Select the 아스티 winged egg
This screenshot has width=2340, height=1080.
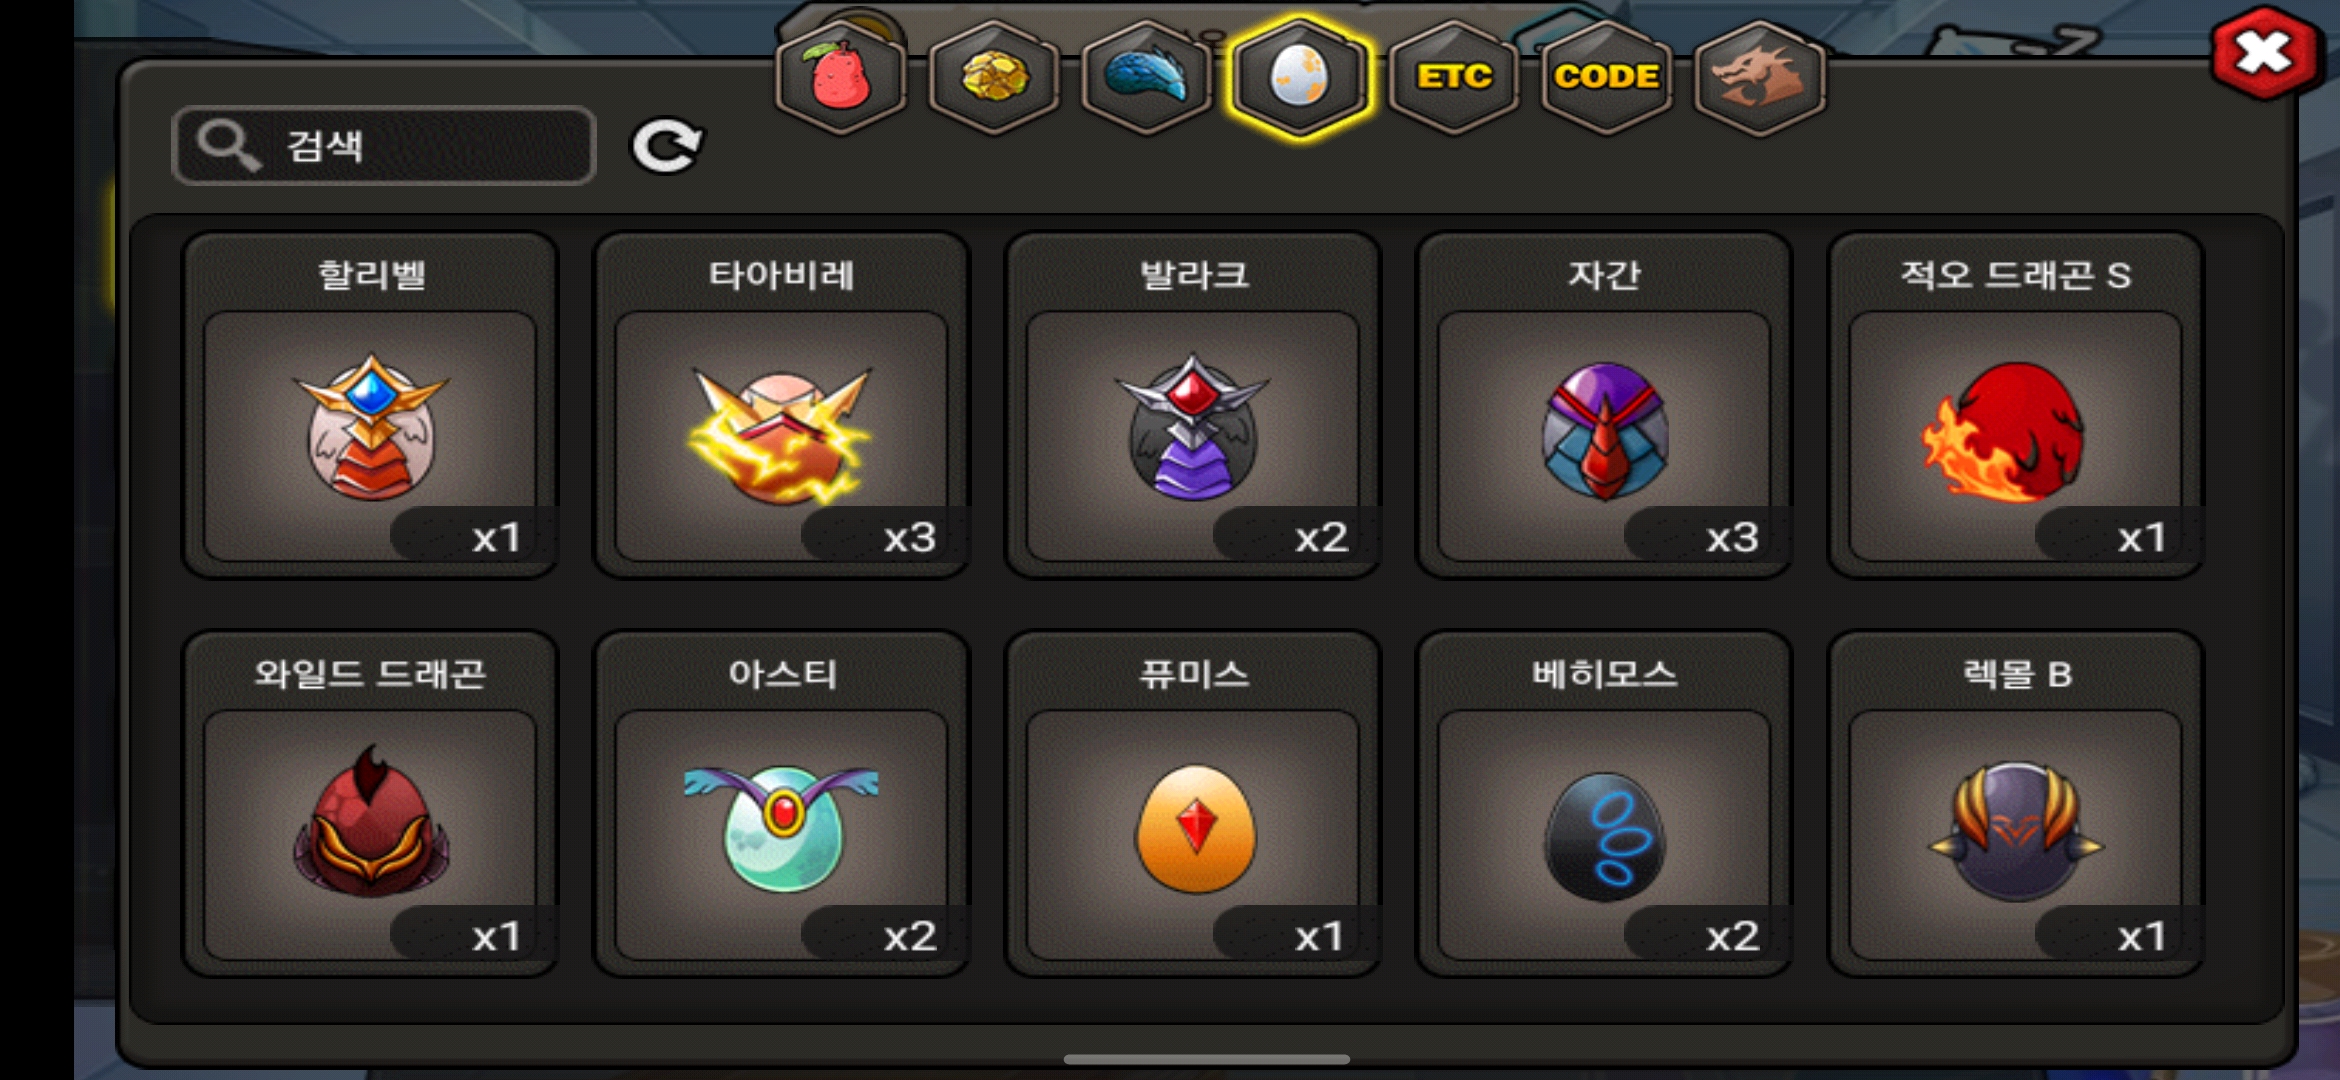[781, 804]
